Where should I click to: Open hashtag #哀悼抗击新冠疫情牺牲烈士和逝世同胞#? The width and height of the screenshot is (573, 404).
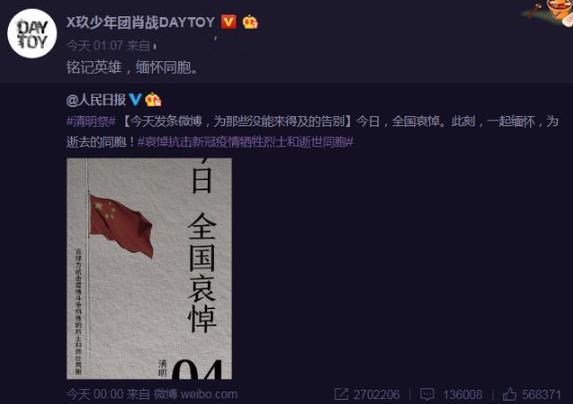[x=246, y=142]
